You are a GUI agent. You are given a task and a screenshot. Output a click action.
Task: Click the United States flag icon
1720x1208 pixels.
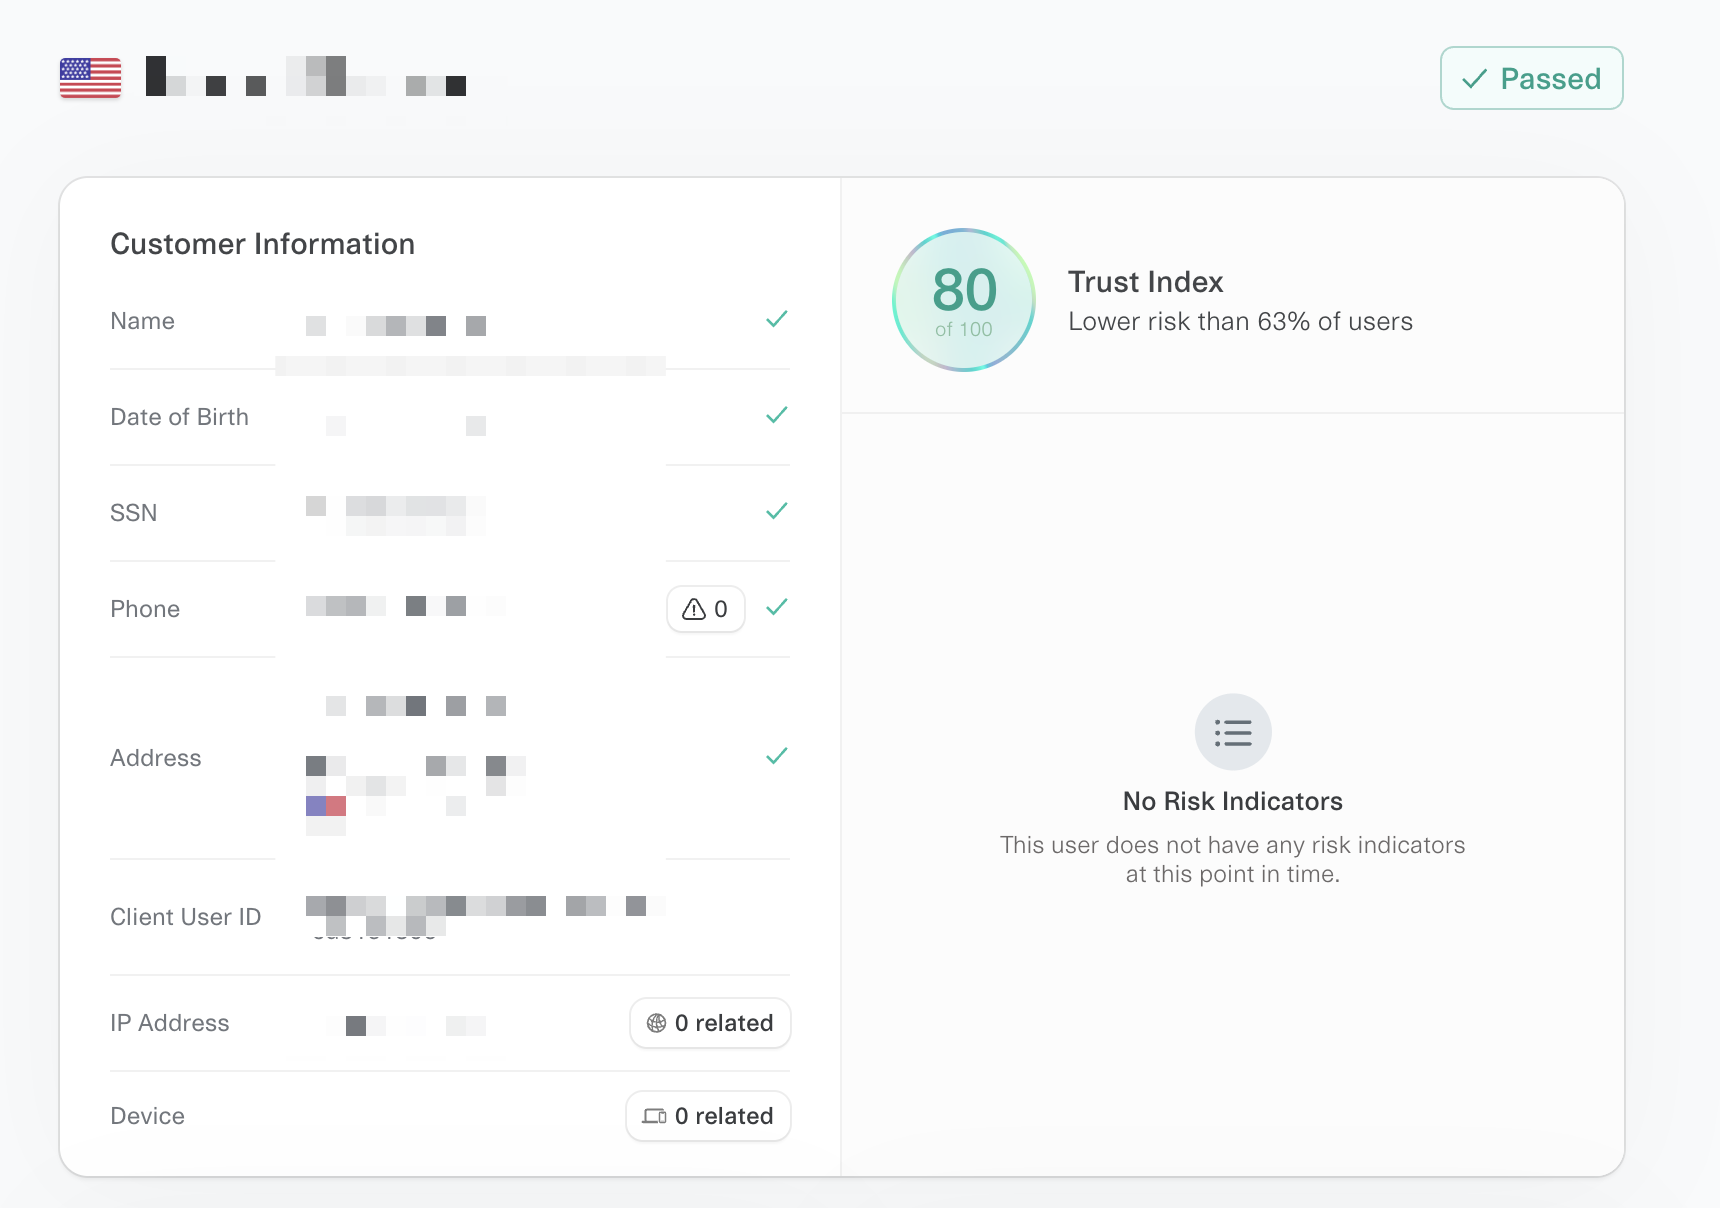click(x=90, y=78)
